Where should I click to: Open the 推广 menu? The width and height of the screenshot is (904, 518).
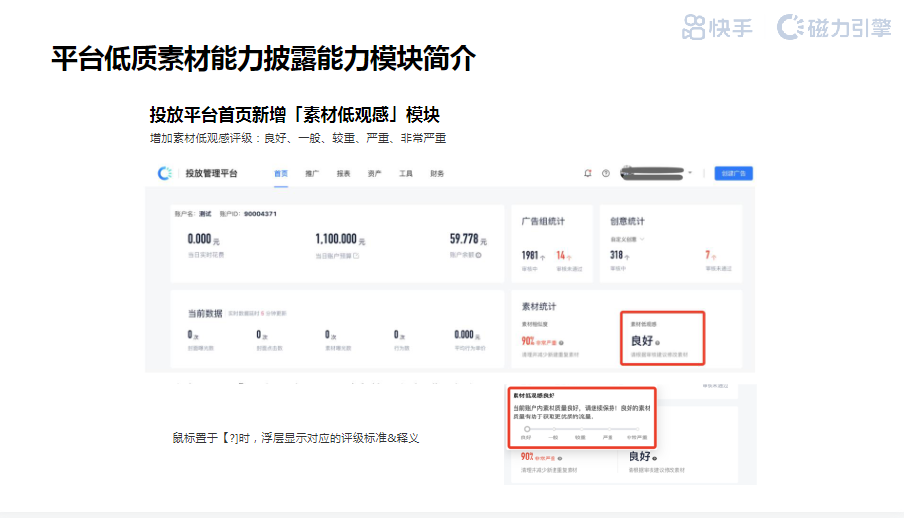312,174
